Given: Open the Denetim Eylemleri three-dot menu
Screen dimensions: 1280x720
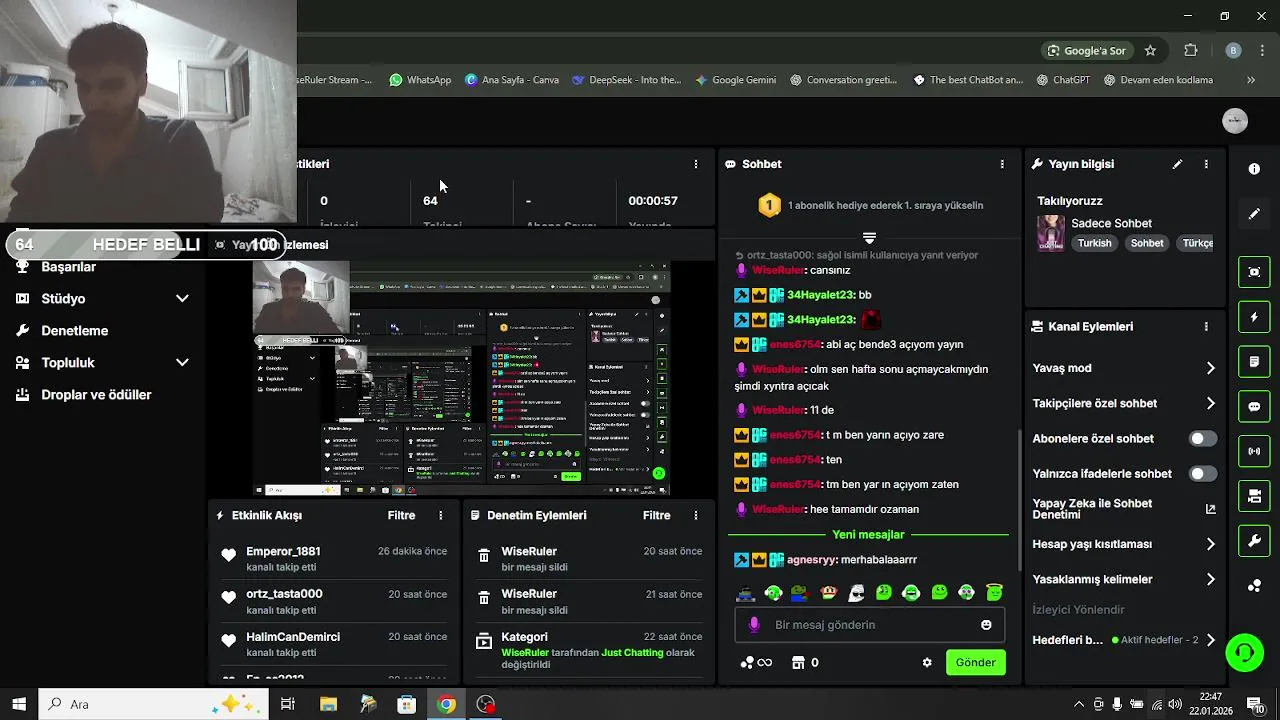Looking at the screenshot, I should click(x=696, y=516).
